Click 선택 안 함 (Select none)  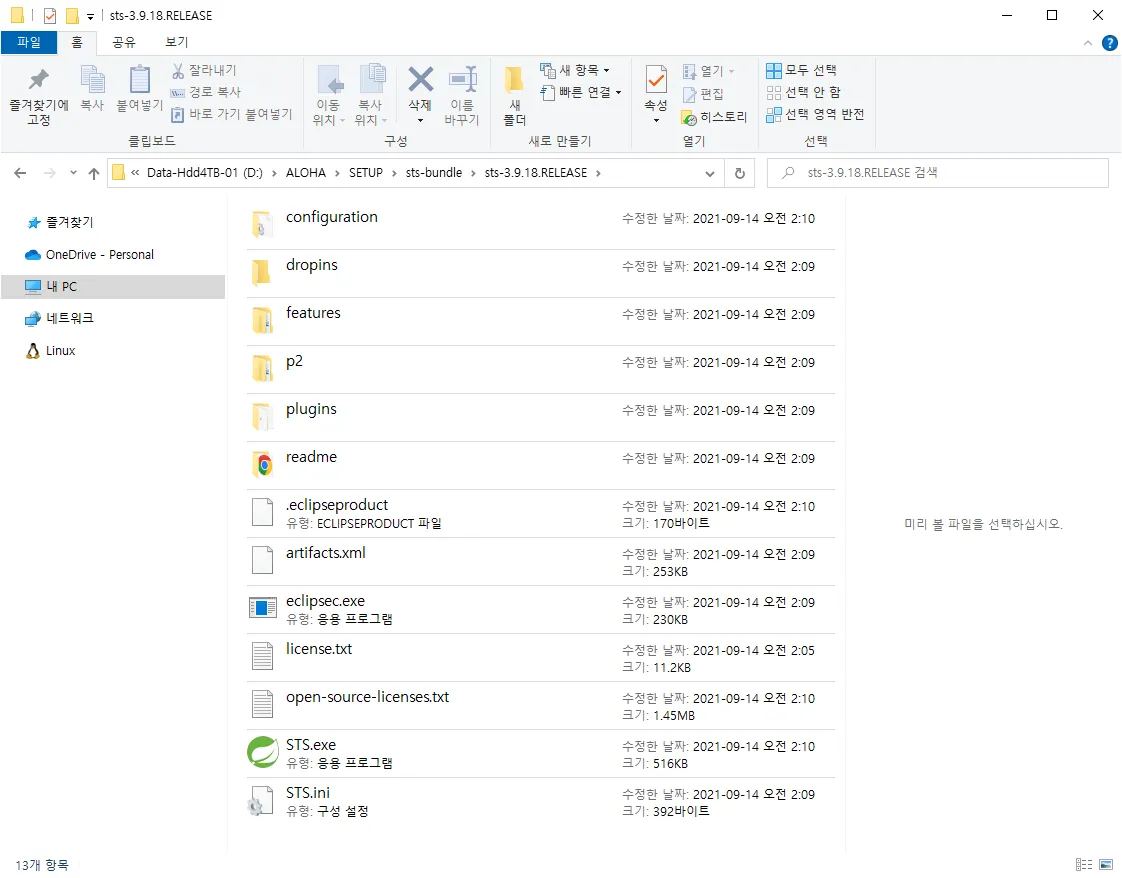[x=804, y=92]
